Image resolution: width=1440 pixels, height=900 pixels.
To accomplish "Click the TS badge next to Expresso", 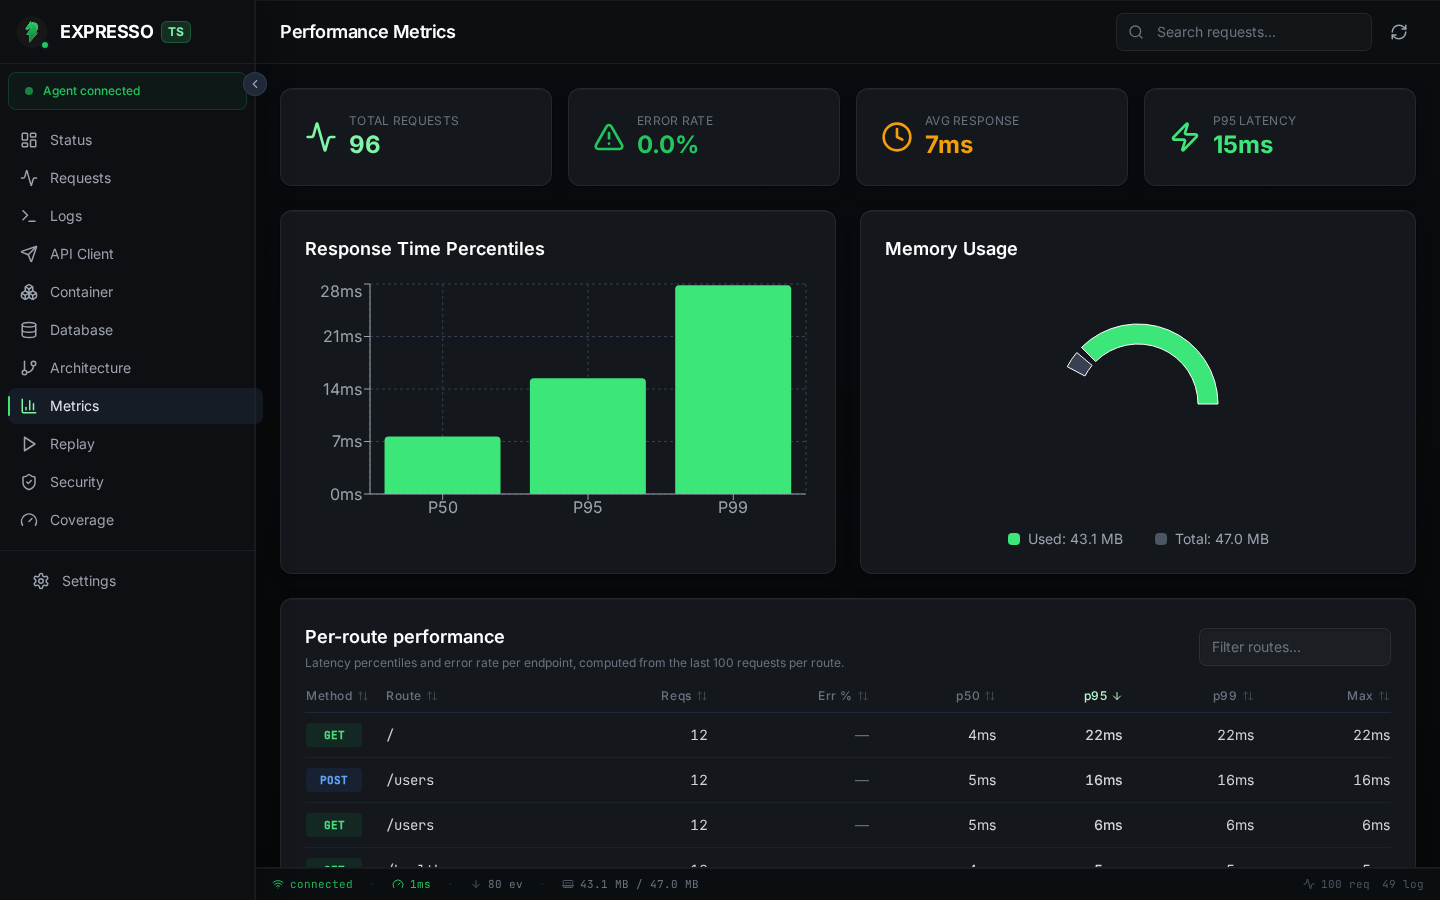I will click(x=176, y=32).
